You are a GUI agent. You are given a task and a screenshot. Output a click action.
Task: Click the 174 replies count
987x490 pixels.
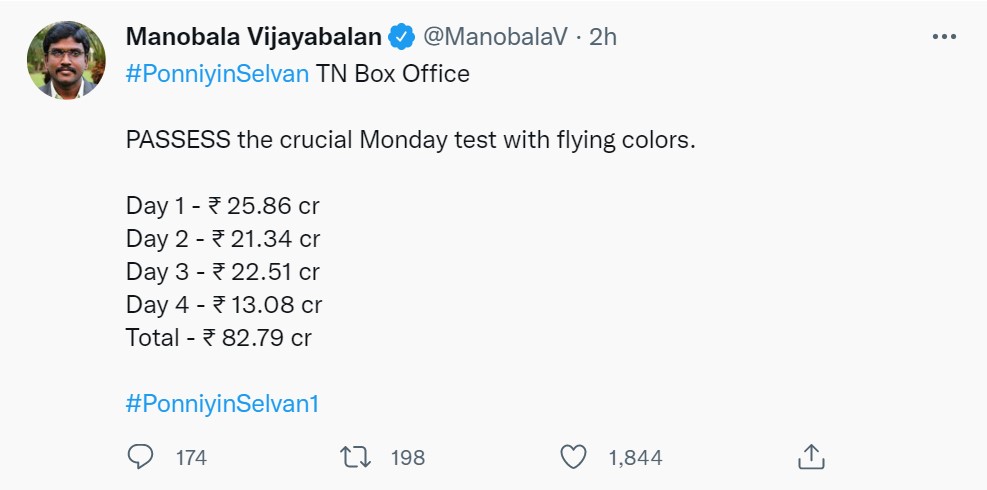click(x=191, y=458)
